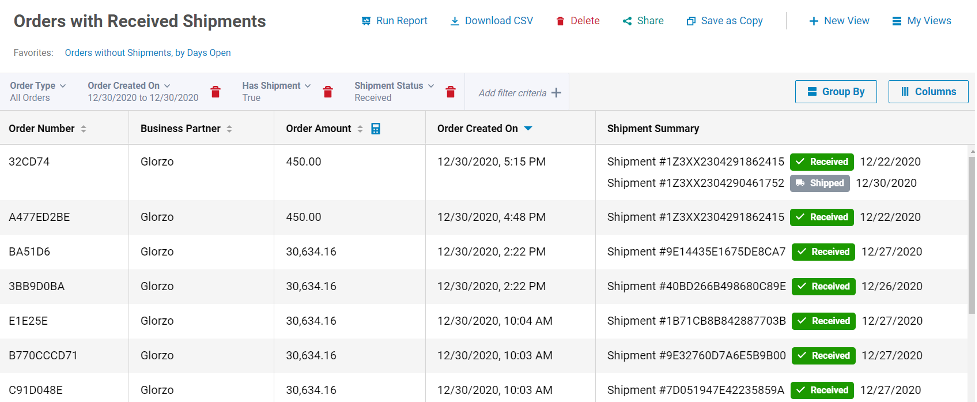
Task: Click Glorzo in the A477ED2BE row
Action: click(x=157, y=218)
